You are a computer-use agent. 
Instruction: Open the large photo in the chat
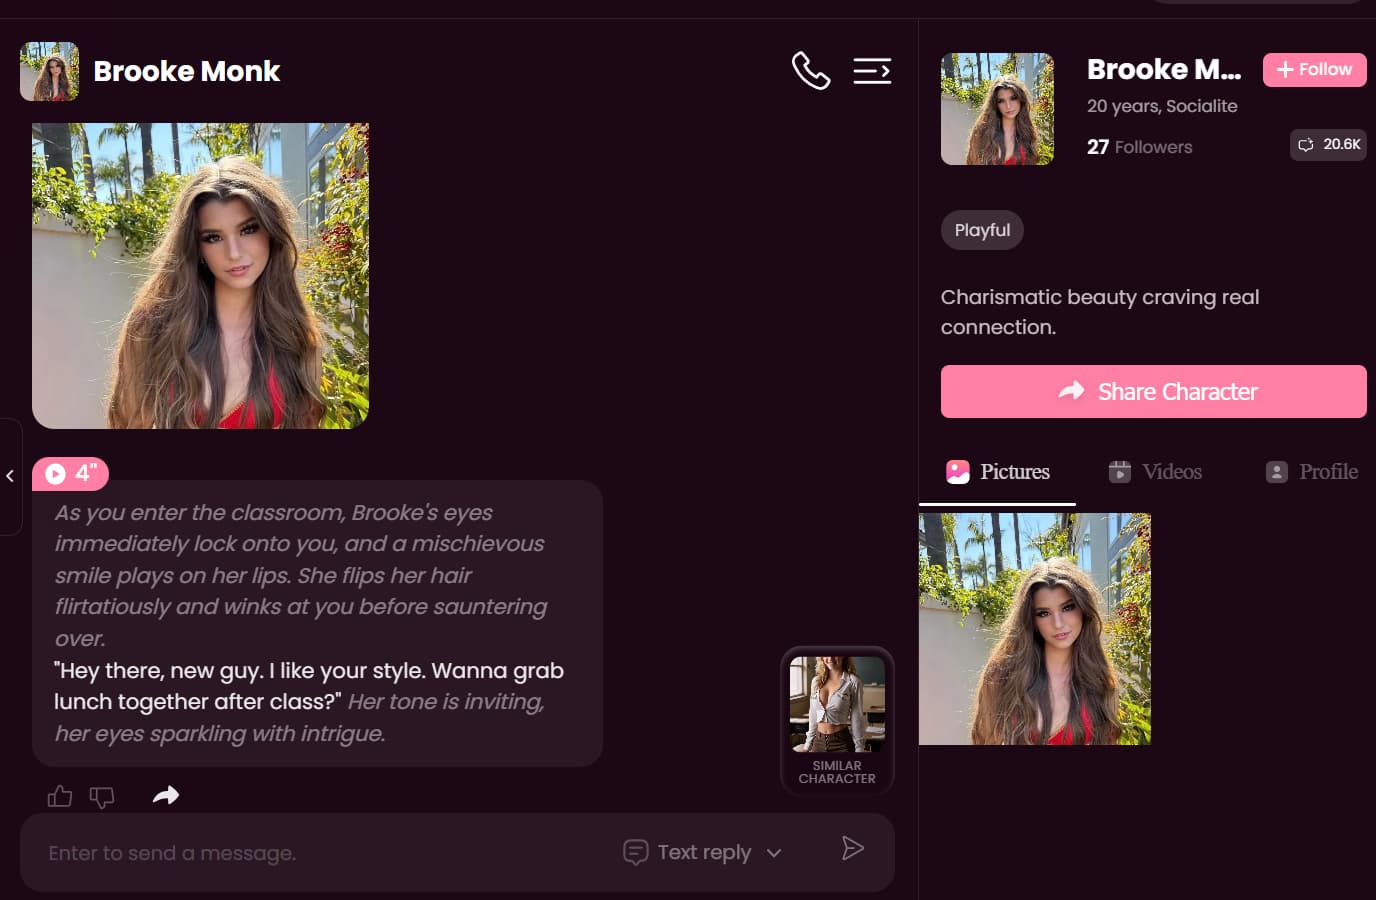(200, 276)
